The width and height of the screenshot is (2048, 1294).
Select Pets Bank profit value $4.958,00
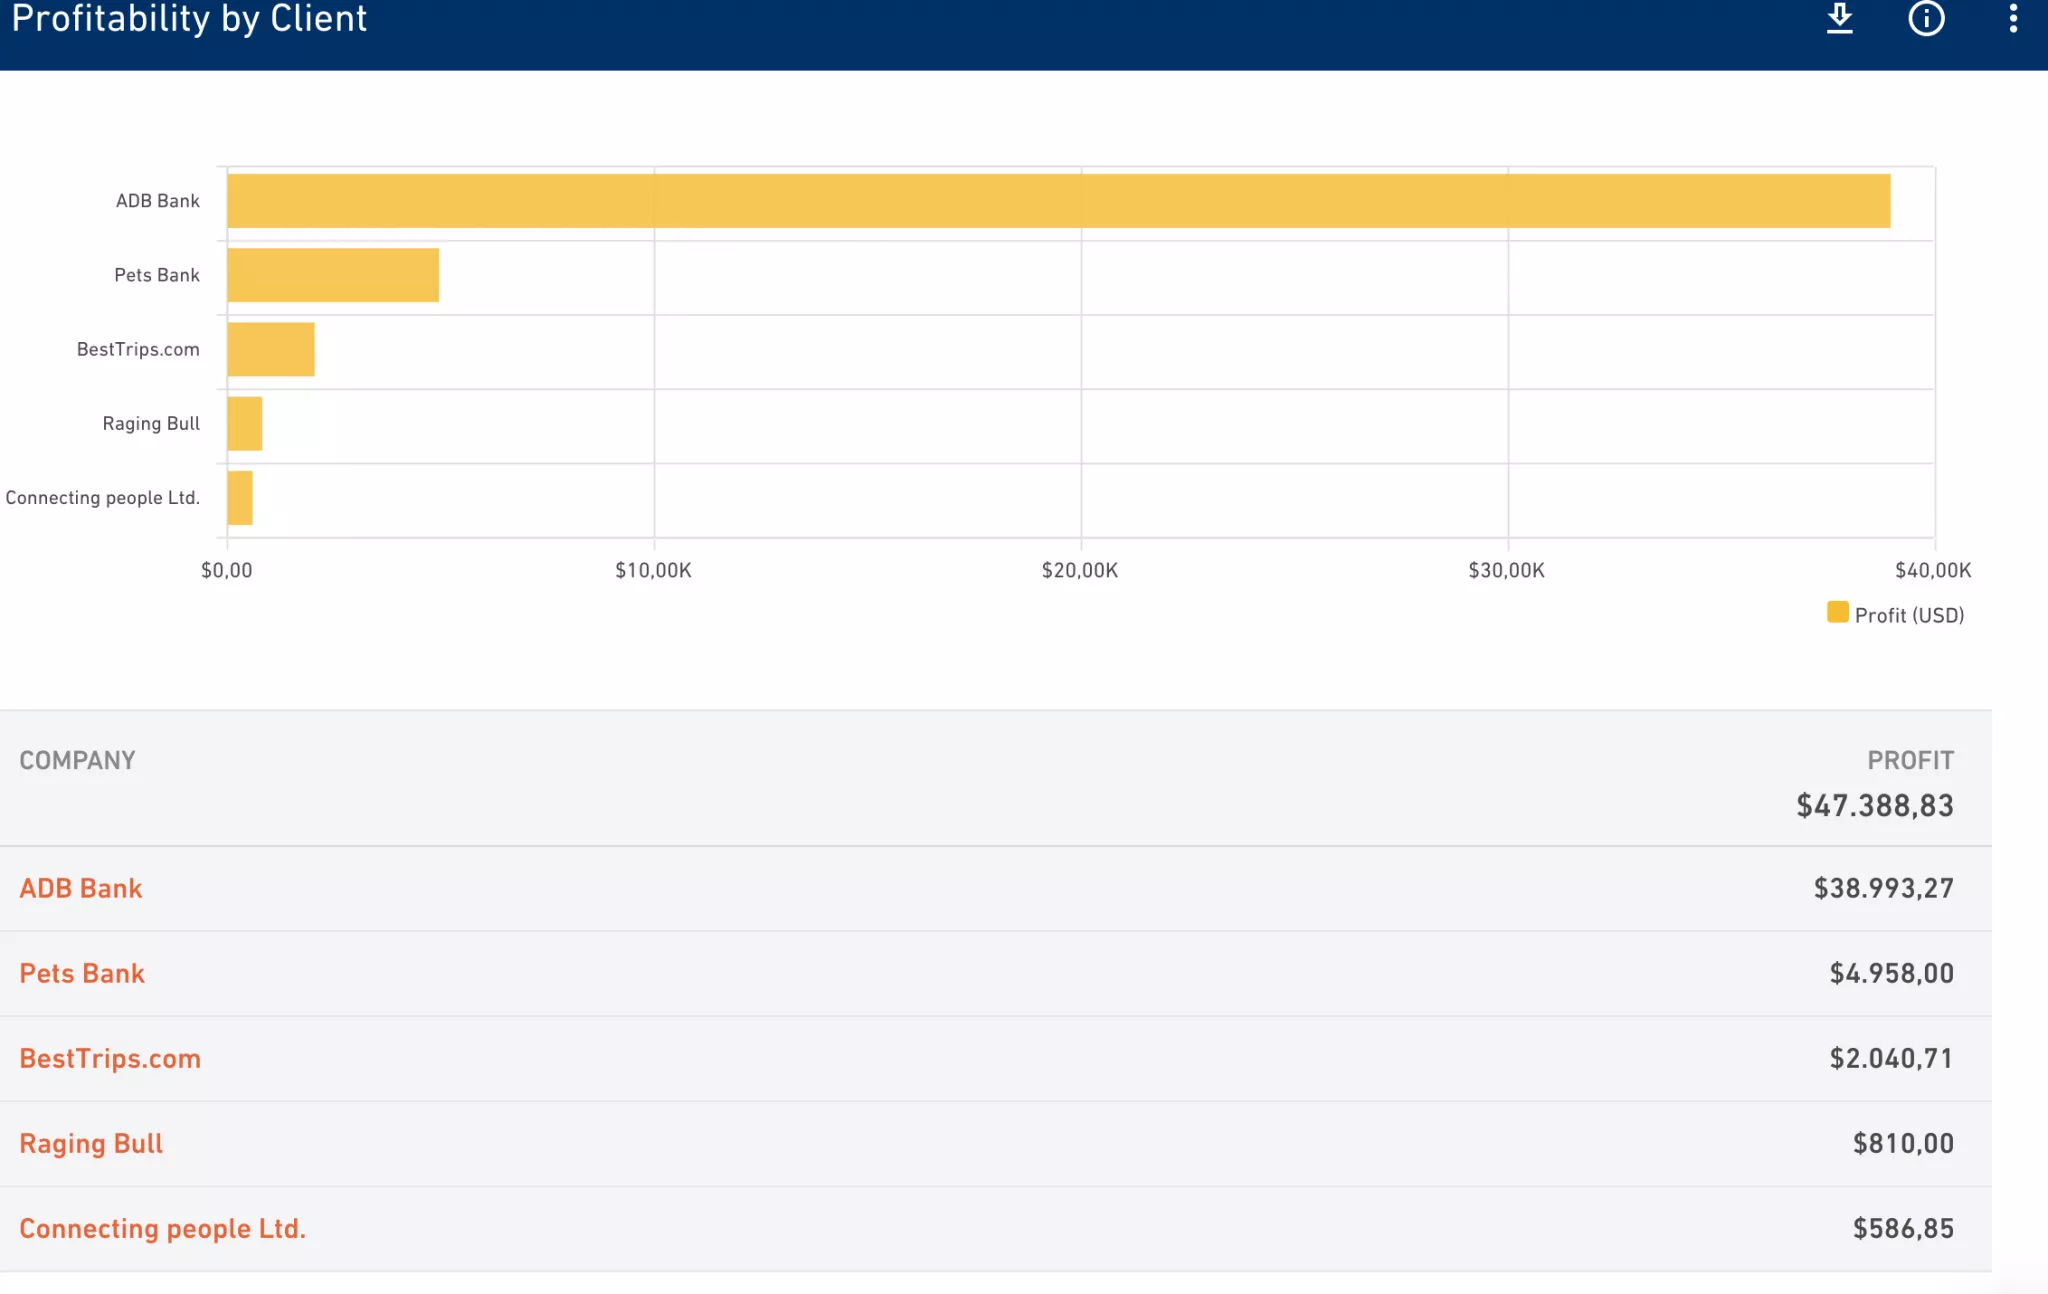click(1892, 973)
